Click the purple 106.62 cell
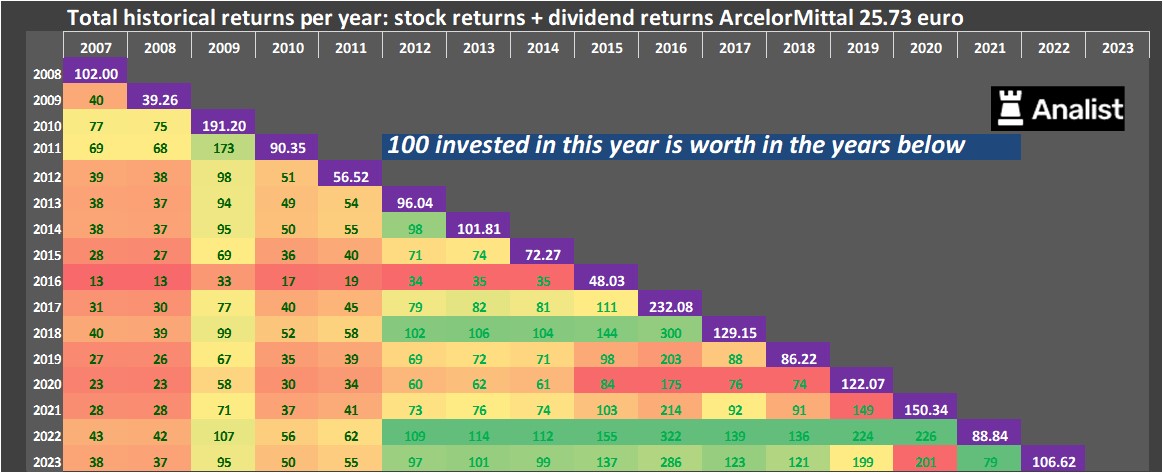 pyautogui.click(x=1053, y=462)
